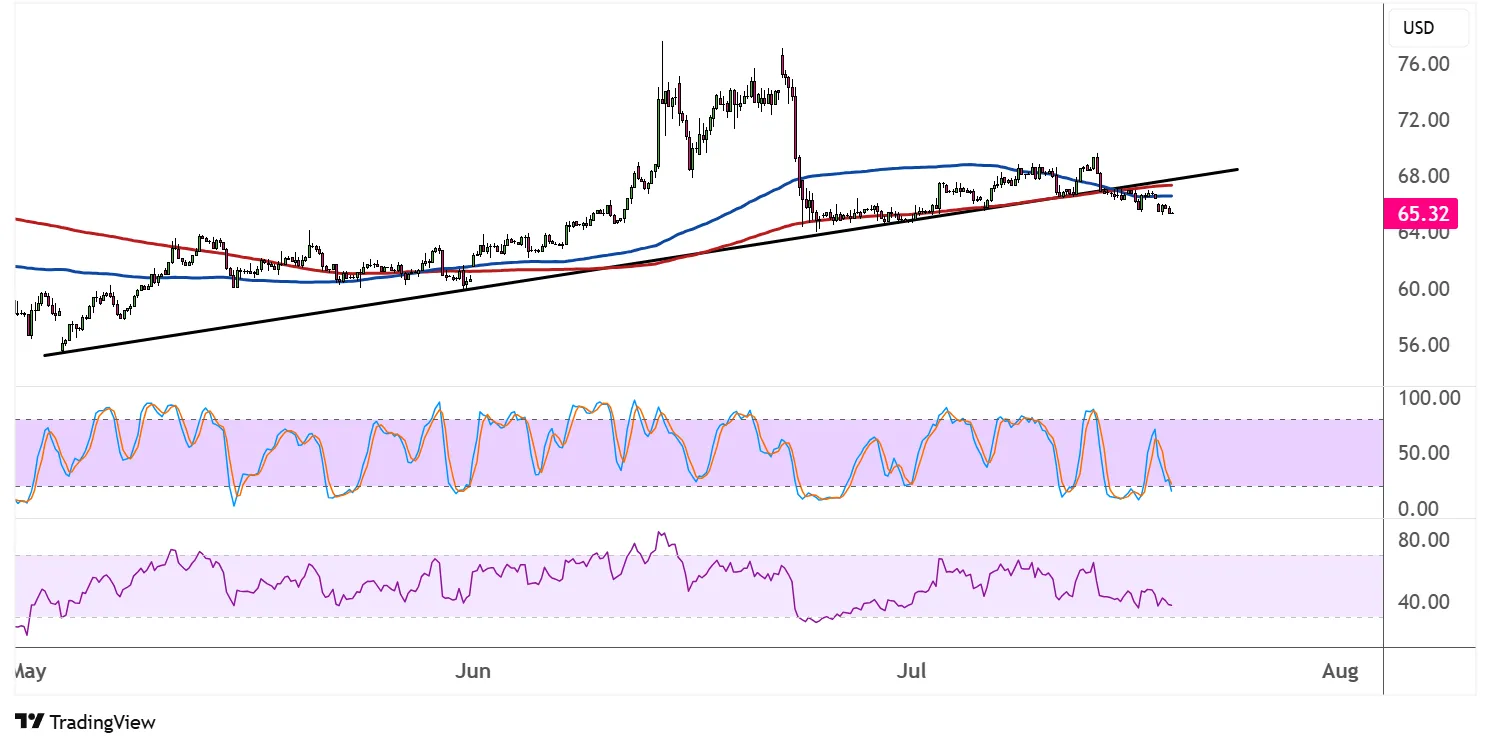Click the 0.00 stochastic scale label

(x=1420, y=509)
